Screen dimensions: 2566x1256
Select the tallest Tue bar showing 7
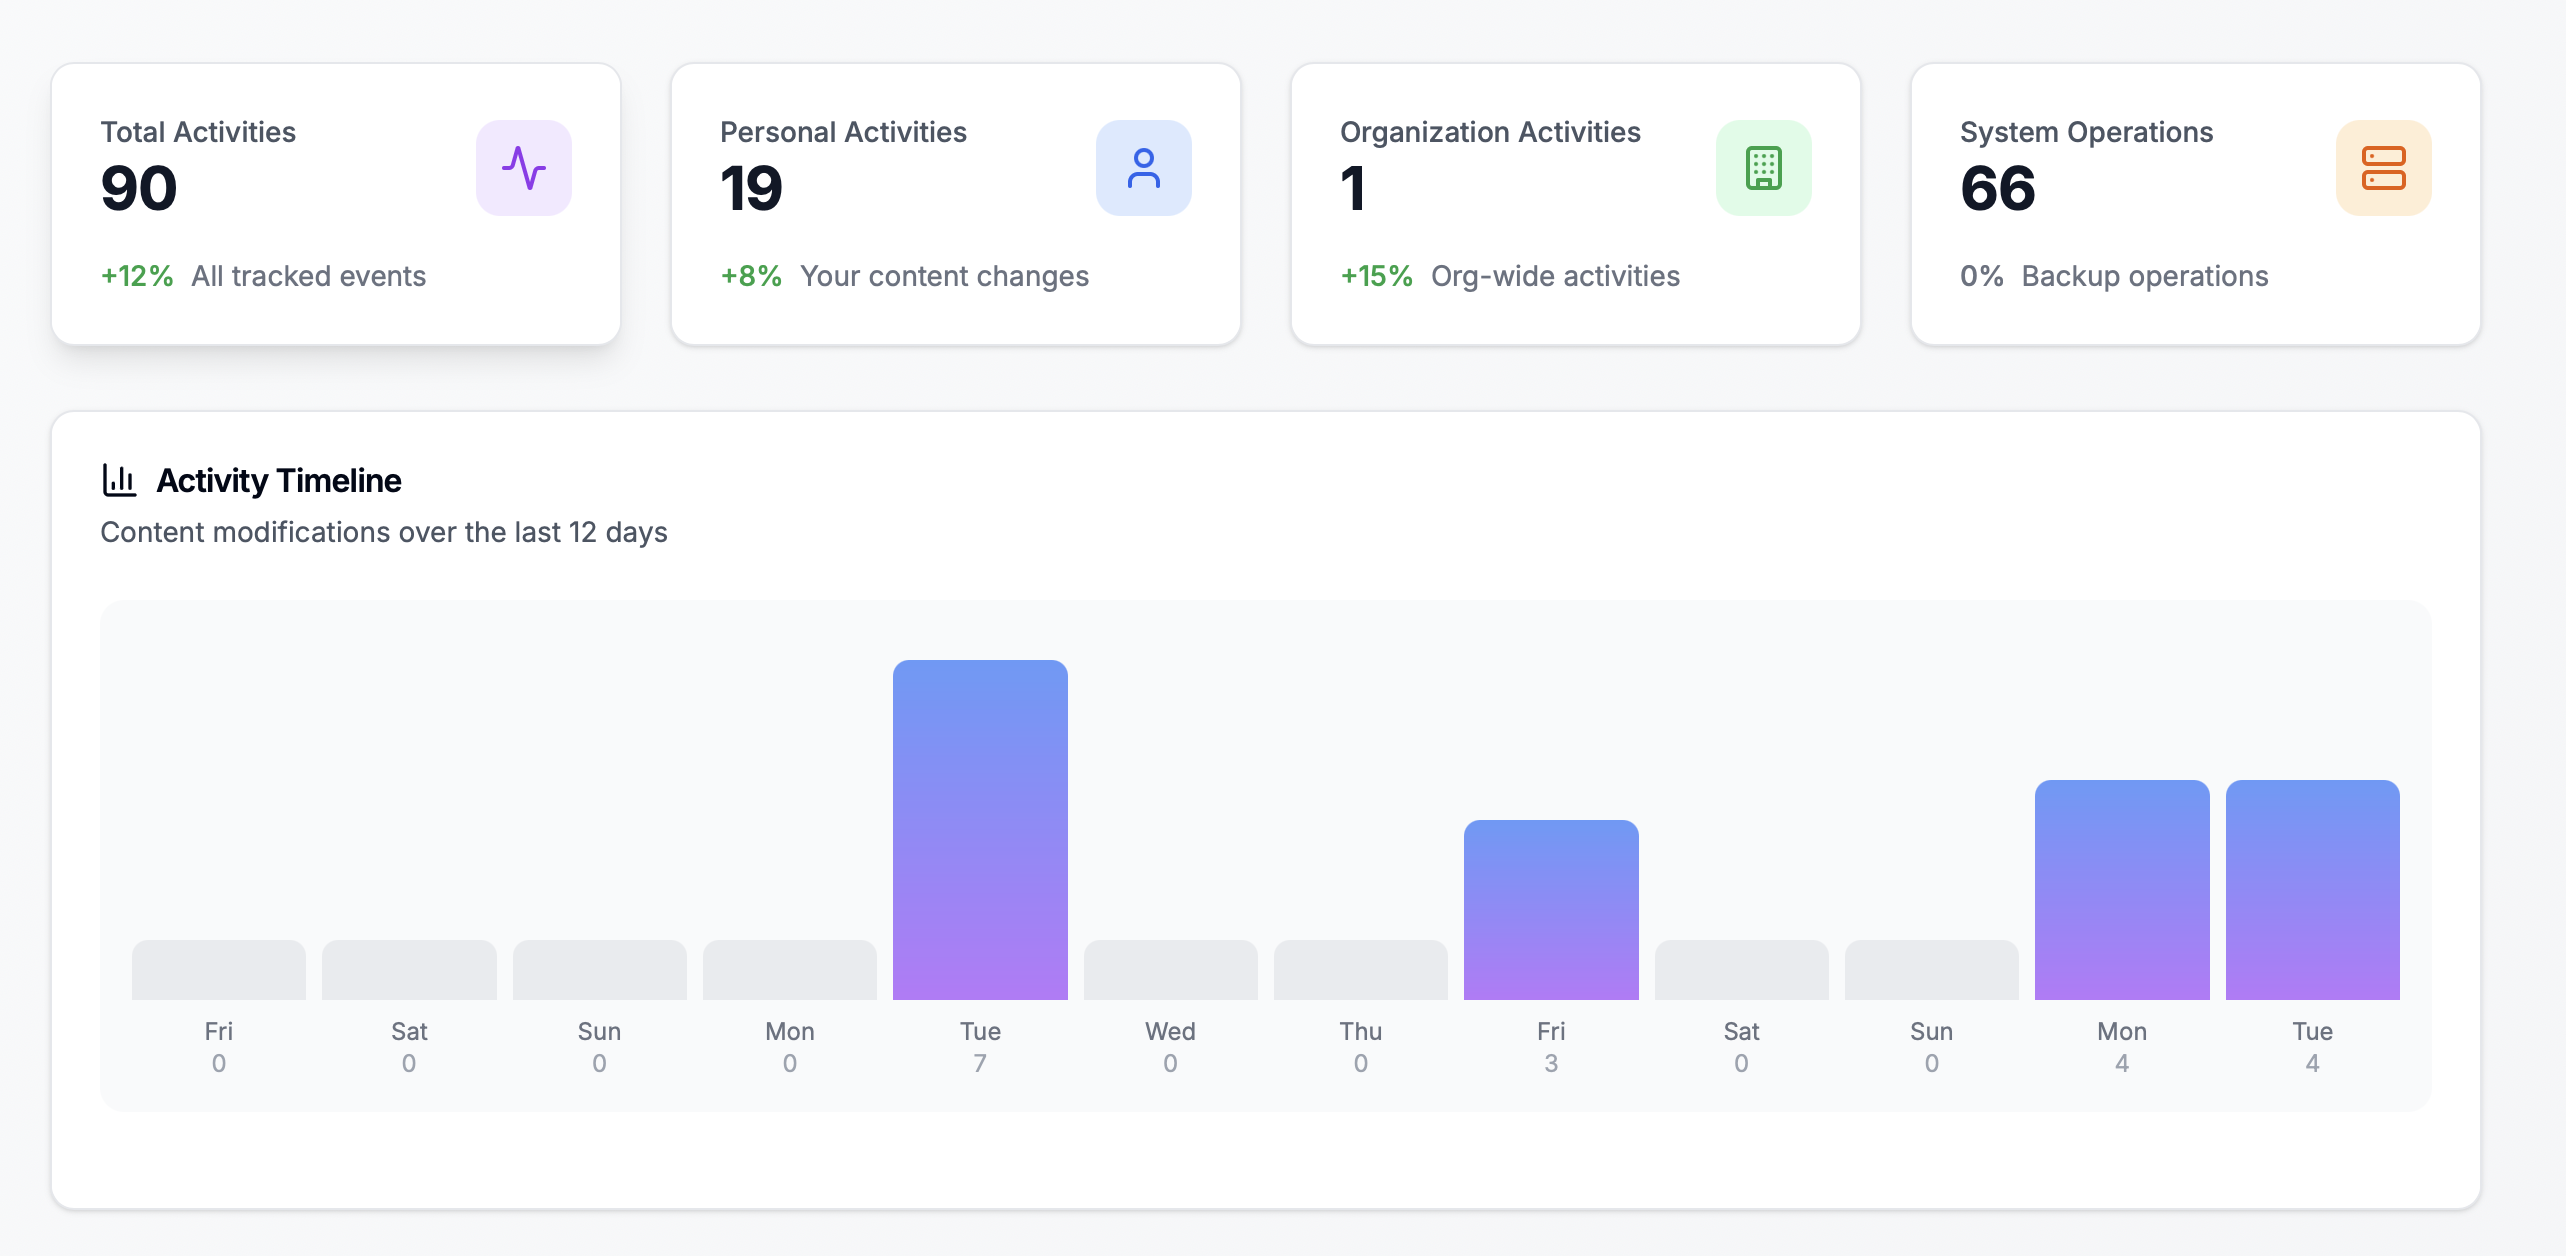(x=980, y=830)
